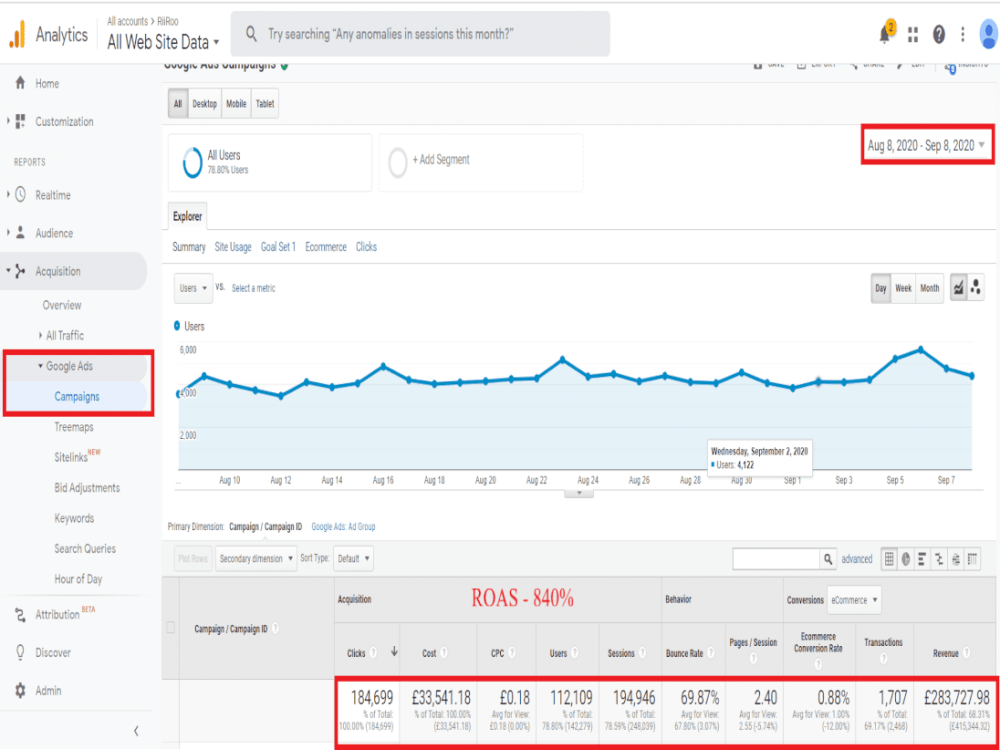
Task: Open the three-dot more options menu
Action: coord(962,34)
